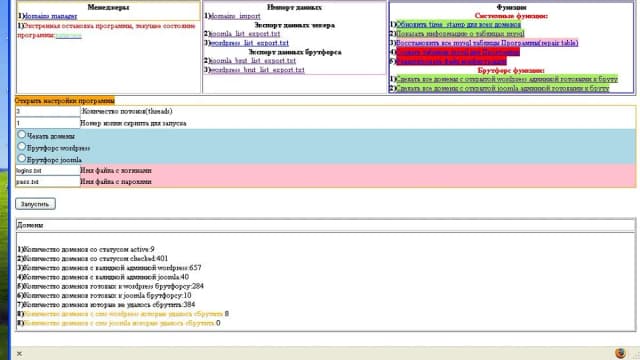This screenshot has width=640, height=360.
Task: Open wordpress_brut_list_export.txt link
Action: pyautogui.click(x=257, y=70)
